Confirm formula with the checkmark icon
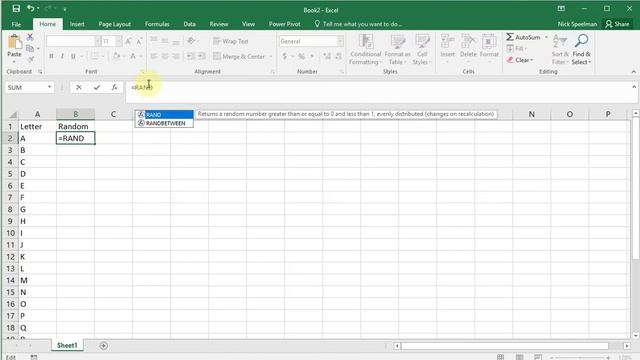This screenshot has width=640, height=360. pyautogui.click(x=97, y=87)
